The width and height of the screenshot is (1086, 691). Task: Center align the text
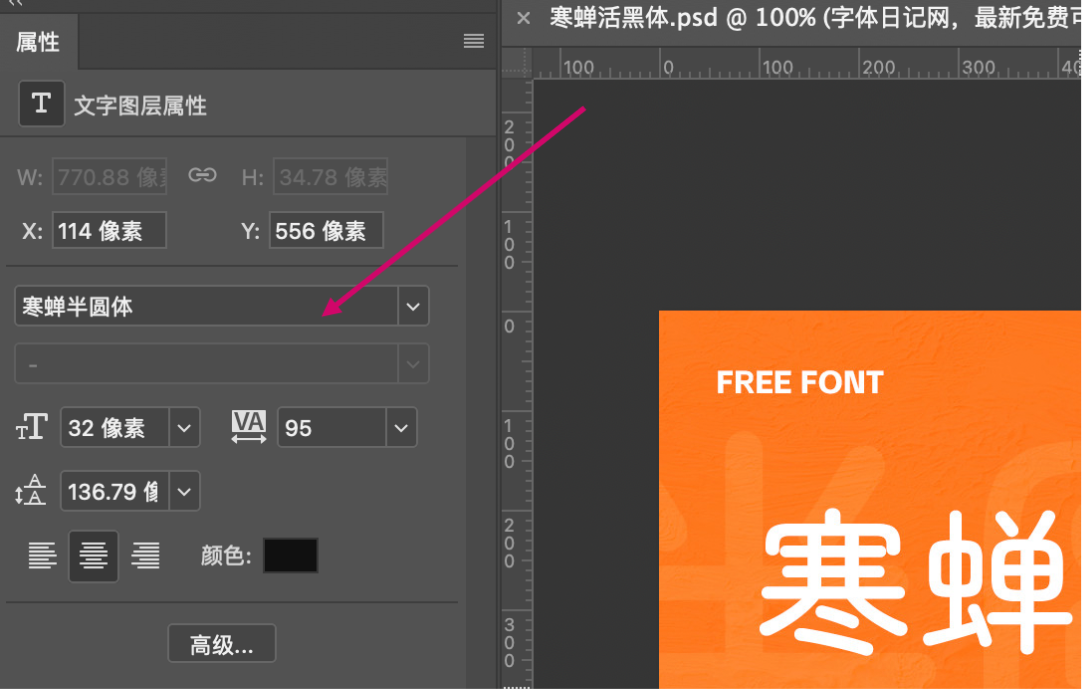pyautogui.click(x=94, y=555)
